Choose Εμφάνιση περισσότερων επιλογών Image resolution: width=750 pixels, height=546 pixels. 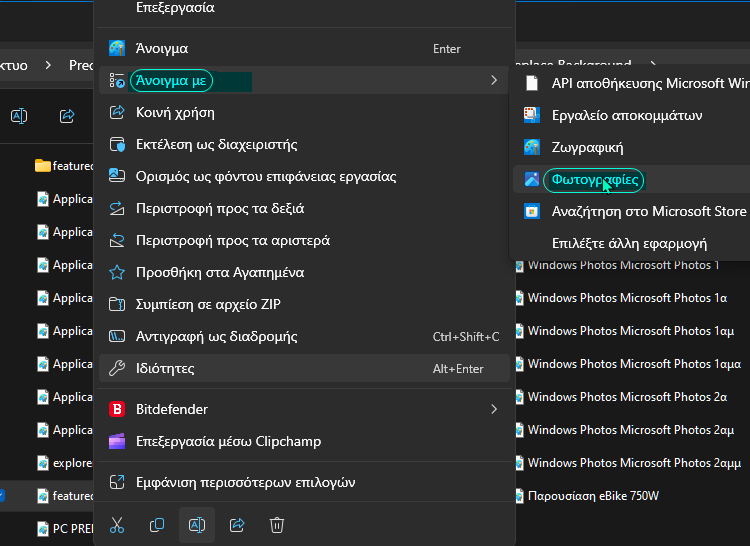pos(304,482)
